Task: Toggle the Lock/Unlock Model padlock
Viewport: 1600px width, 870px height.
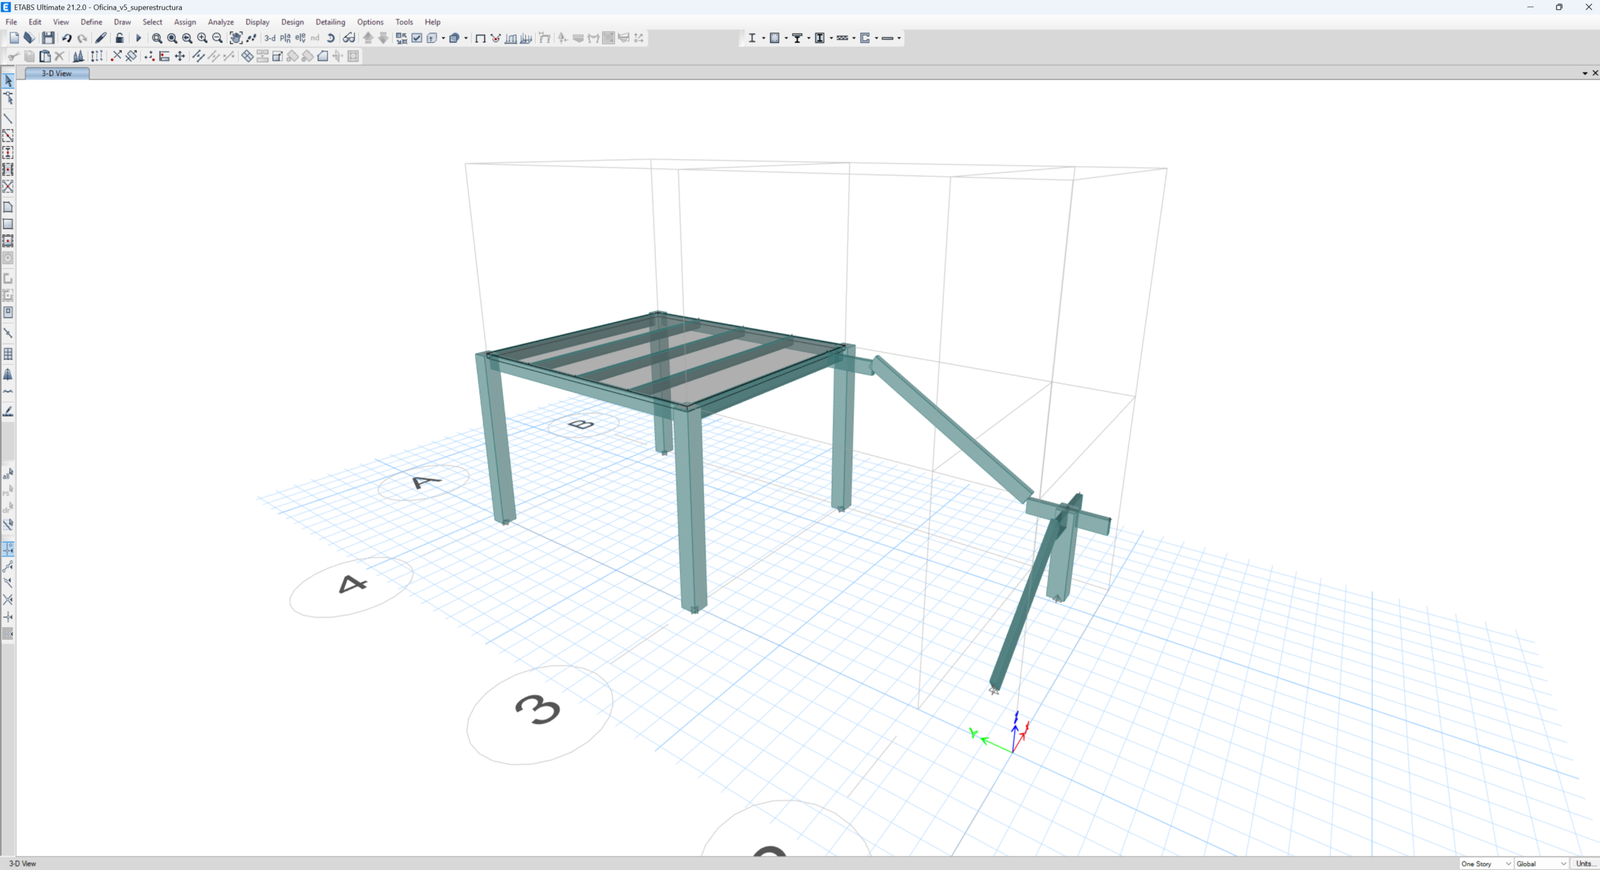Action: pos(119,38)
